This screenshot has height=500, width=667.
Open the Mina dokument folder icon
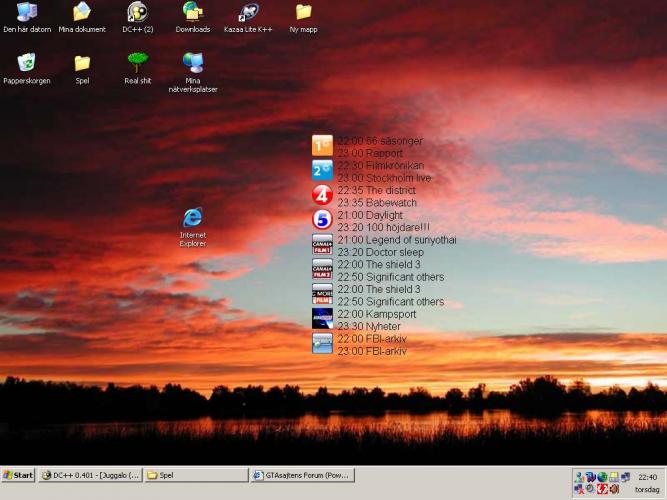tap(82, 13)
